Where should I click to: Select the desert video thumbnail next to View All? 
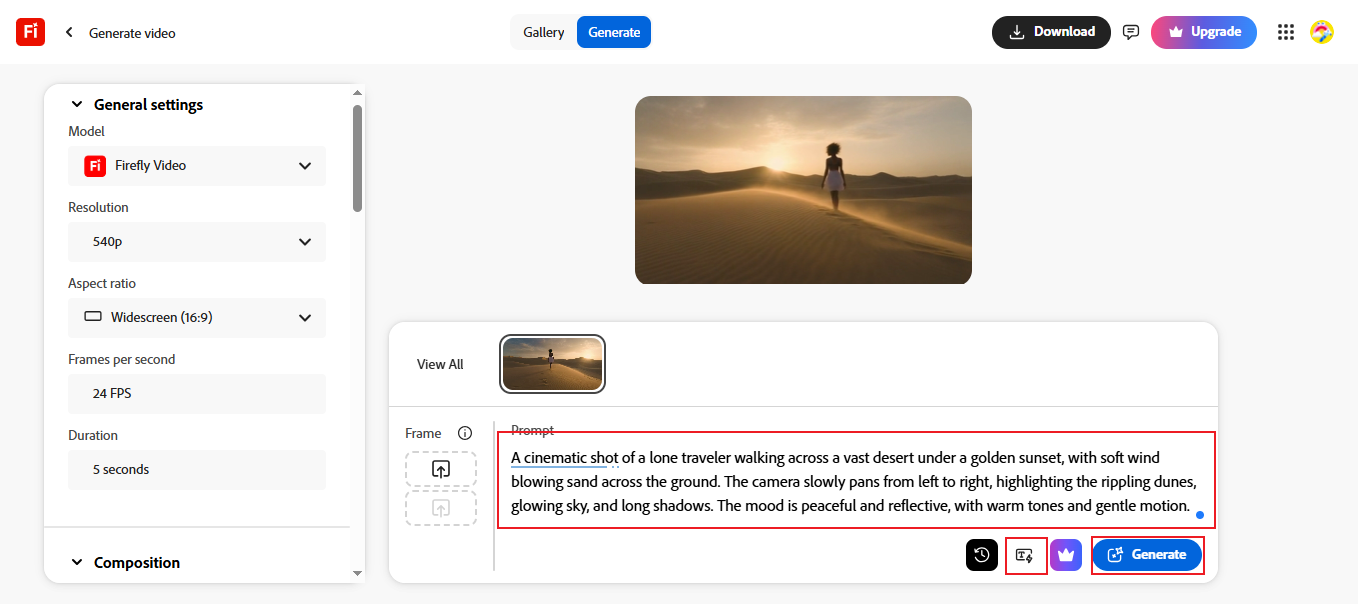pos(552,363)
